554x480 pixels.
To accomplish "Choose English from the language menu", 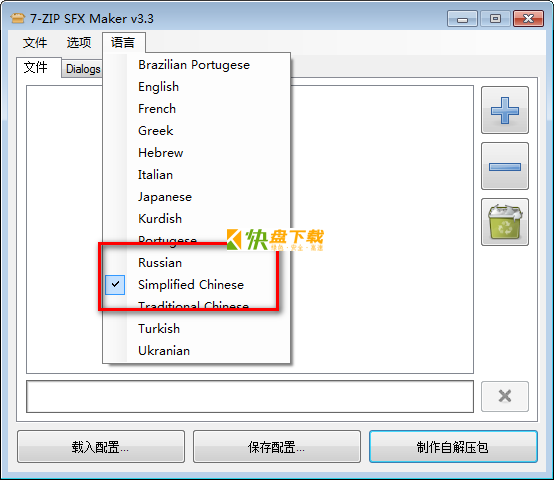I will point(196,87).
